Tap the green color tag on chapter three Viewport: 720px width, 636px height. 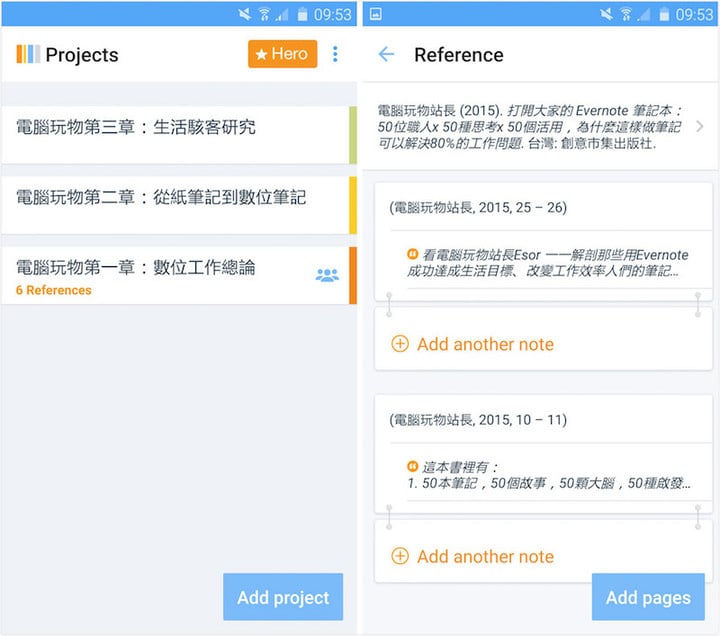(x=353, y=135)
